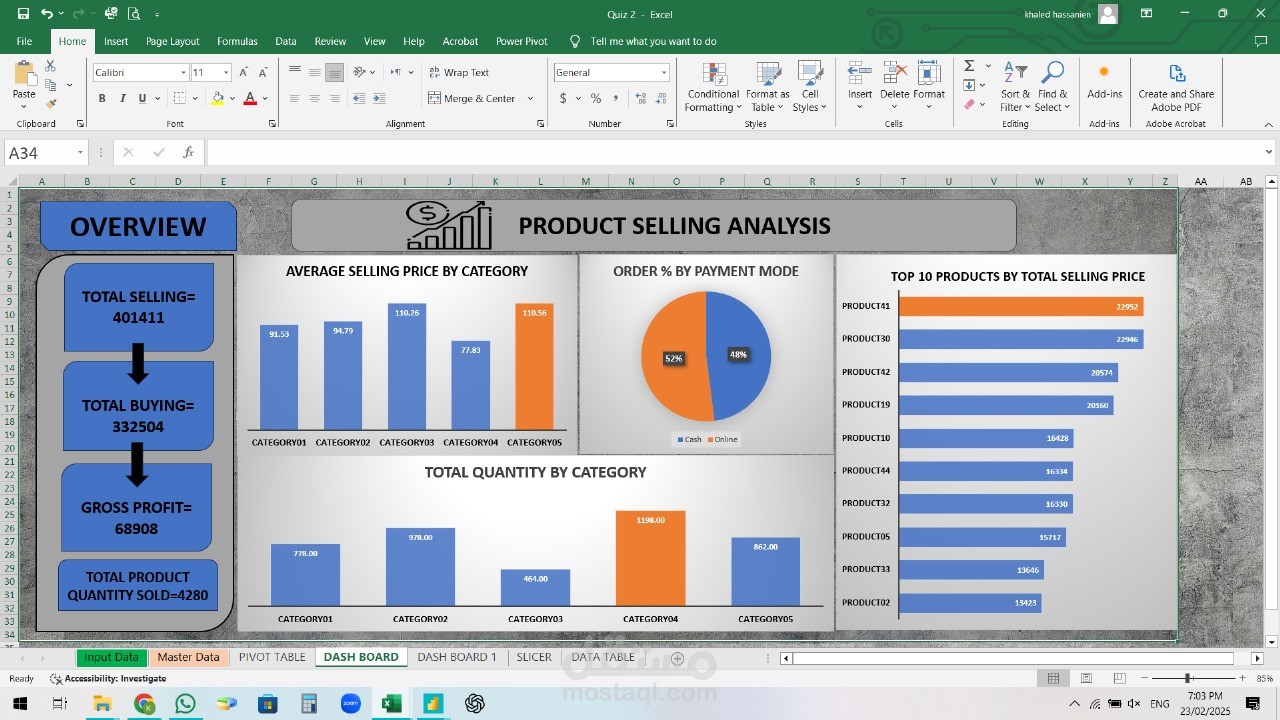
Task: Click the Insert Function fx icon
Action: point(188,153)
